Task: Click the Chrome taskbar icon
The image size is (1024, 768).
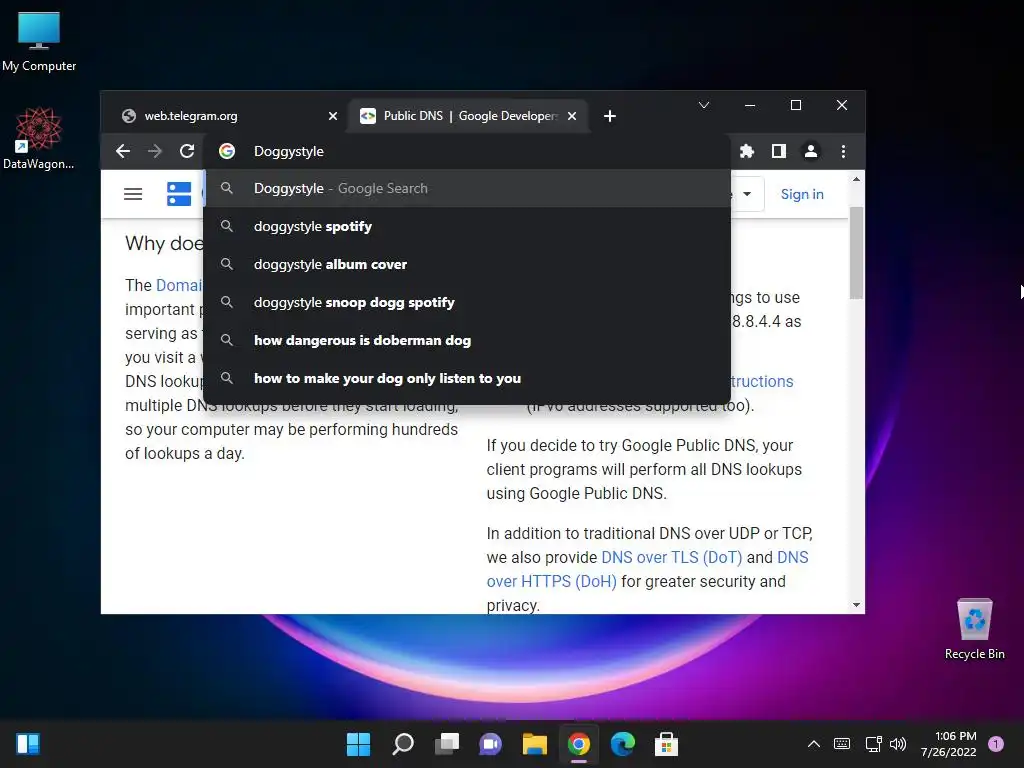Action: (579, 744)
